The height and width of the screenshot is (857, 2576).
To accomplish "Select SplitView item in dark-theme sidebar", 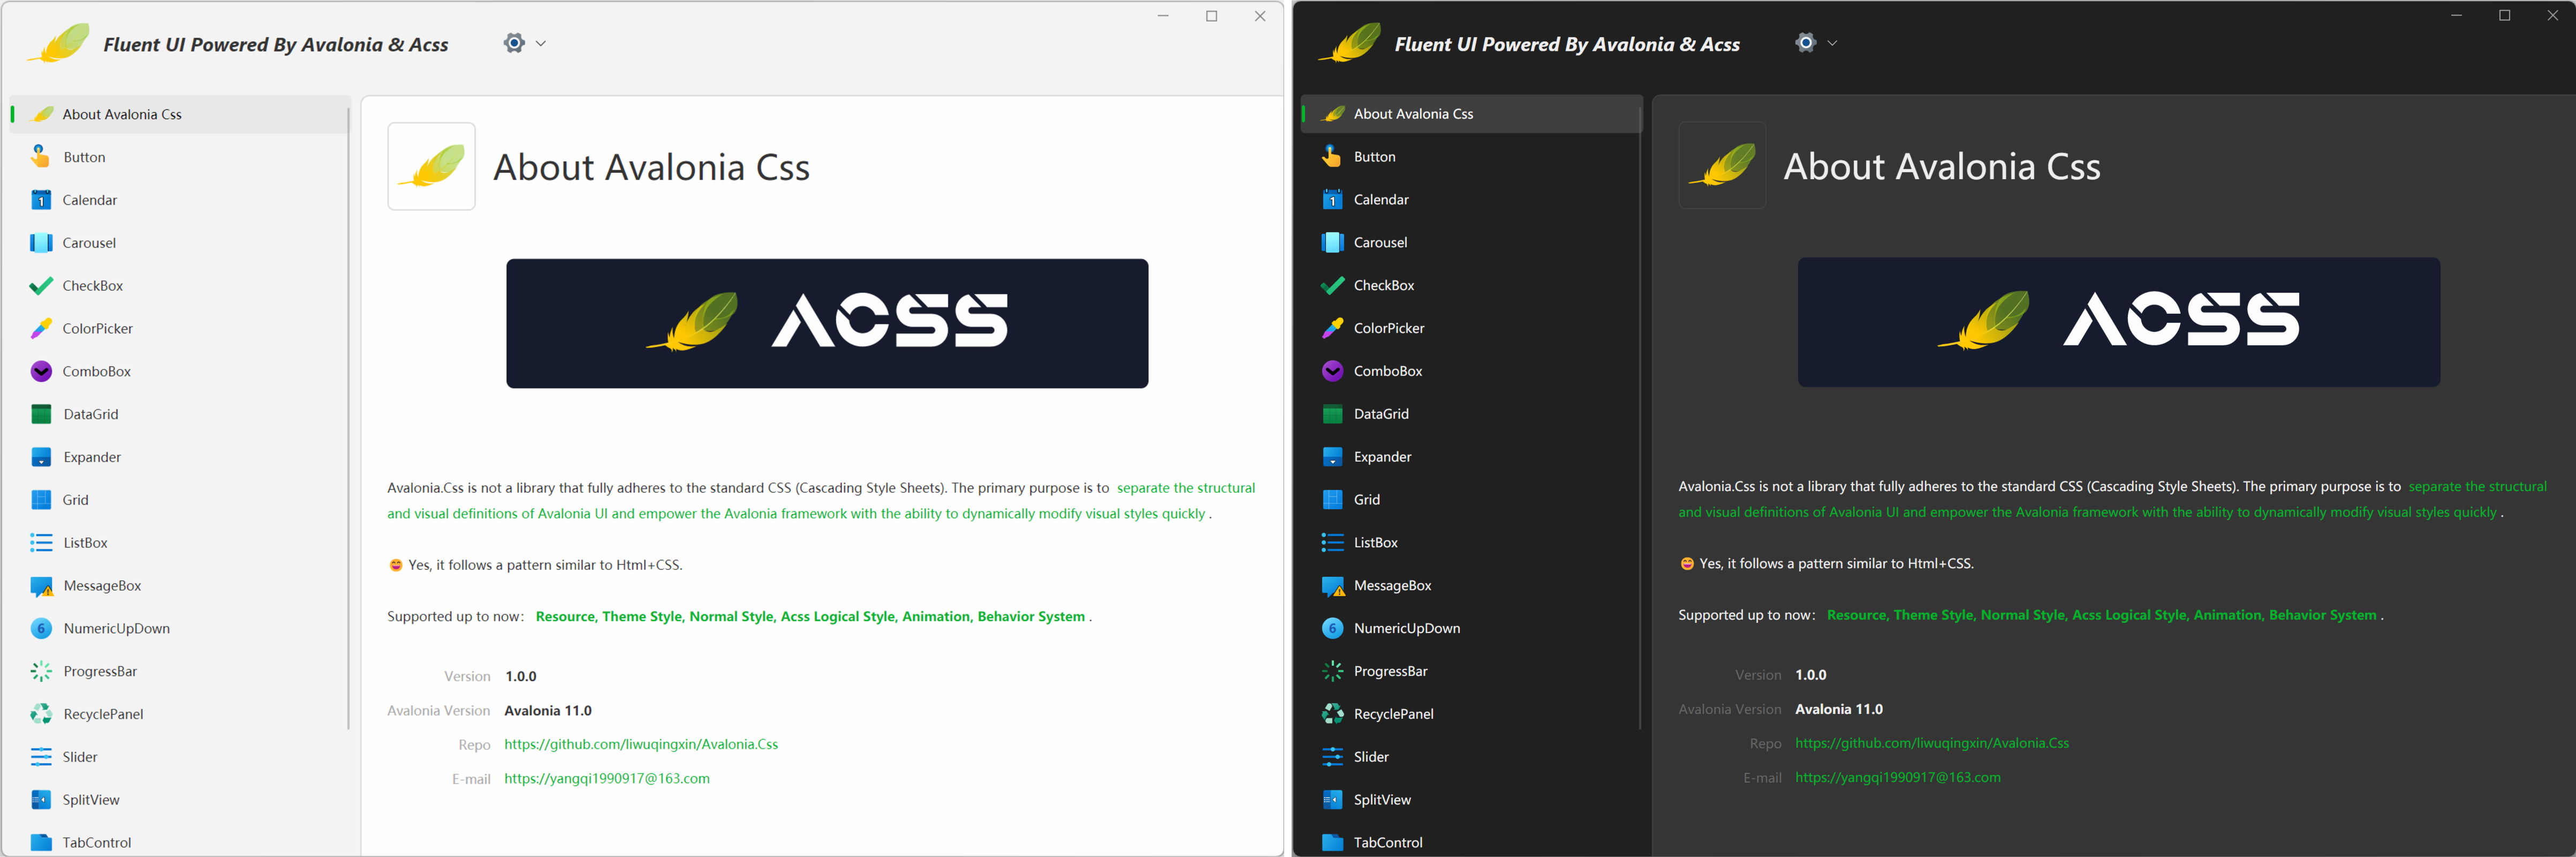I will (x=1382, y=800).
